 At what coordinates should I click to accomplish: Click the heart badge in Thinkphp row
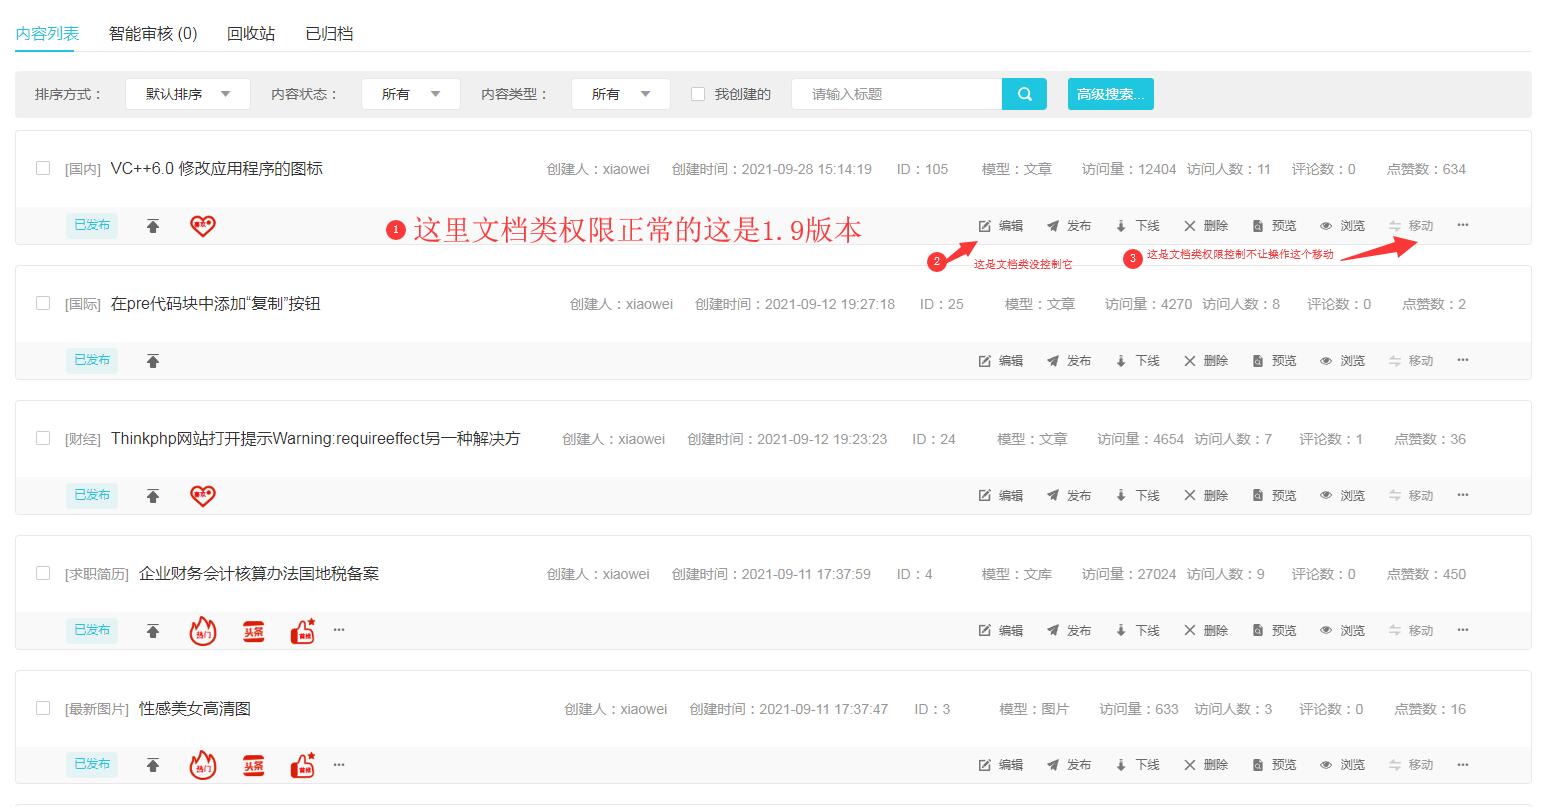point(203,496)
